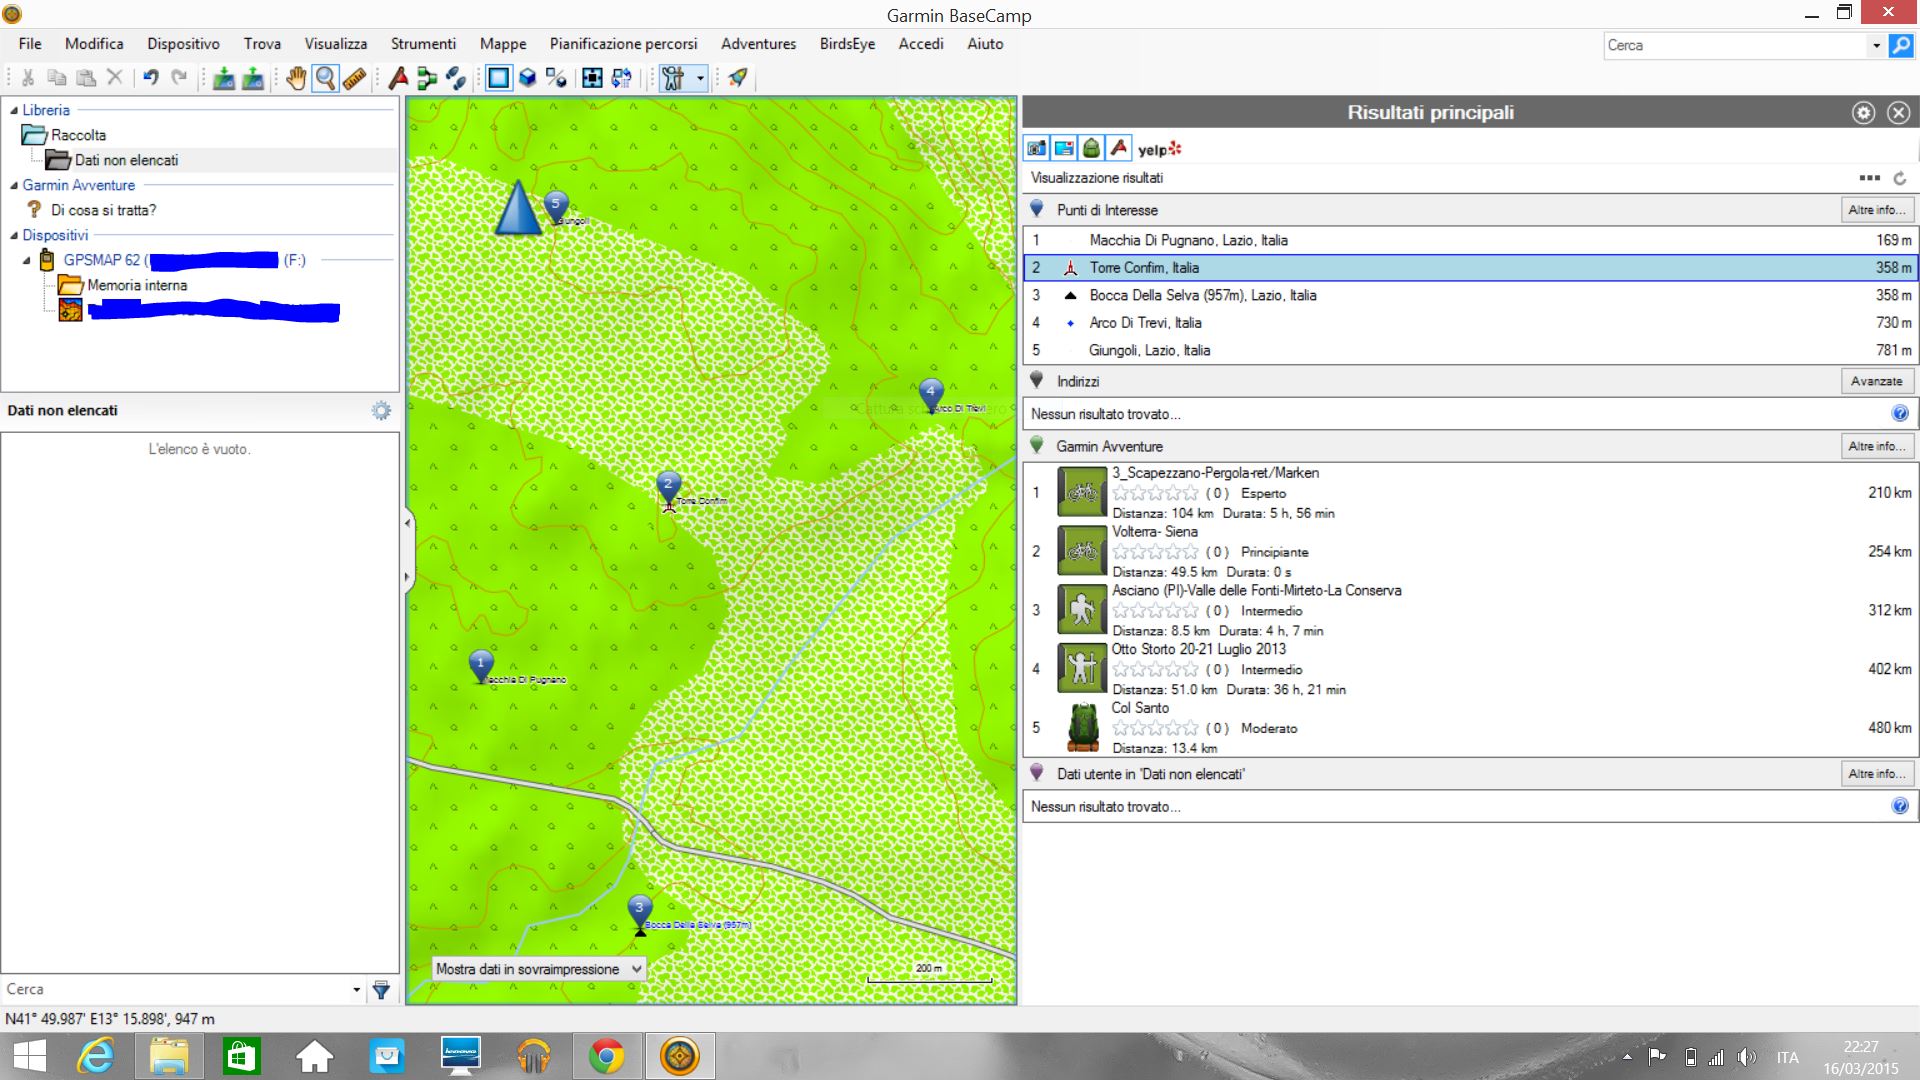Click the top-right Cerca search field
The height and width of the screenshot is (1080, 1920).
pos(1735,45)
